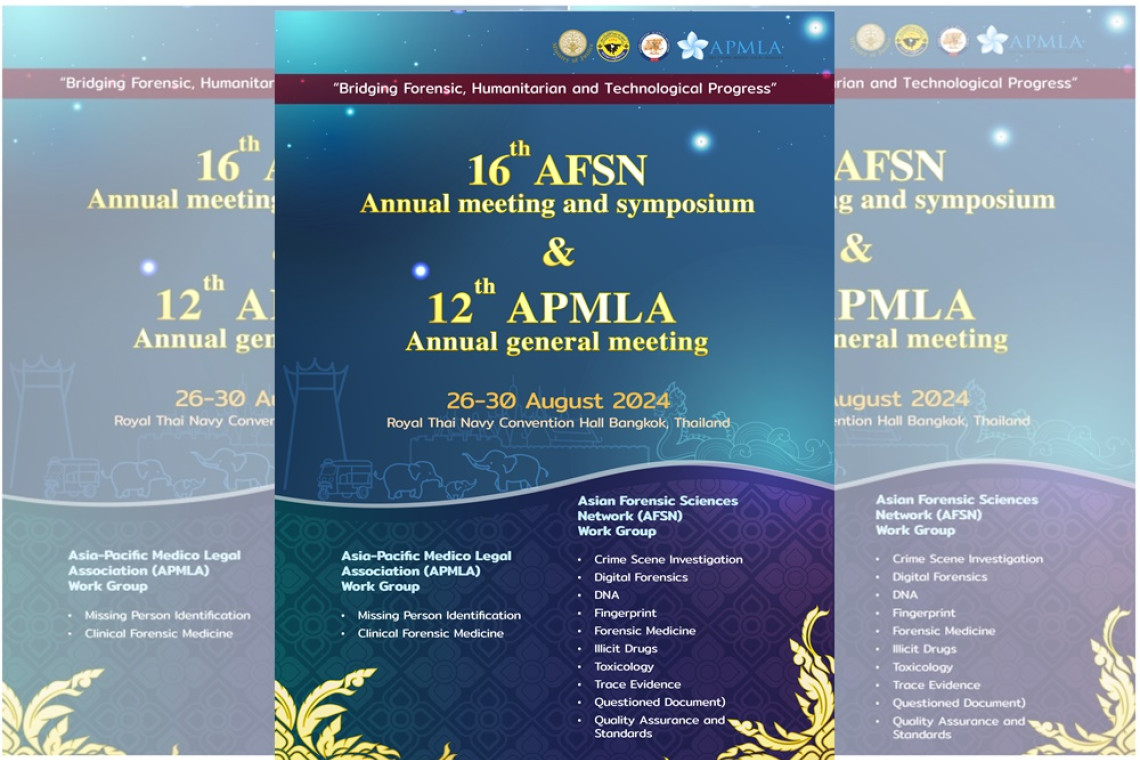Screen dimensions: 1140x760
Task: Click the Ministry of Justice emblem on center poster
Action: pyautogui.click(x=572, y=44)
